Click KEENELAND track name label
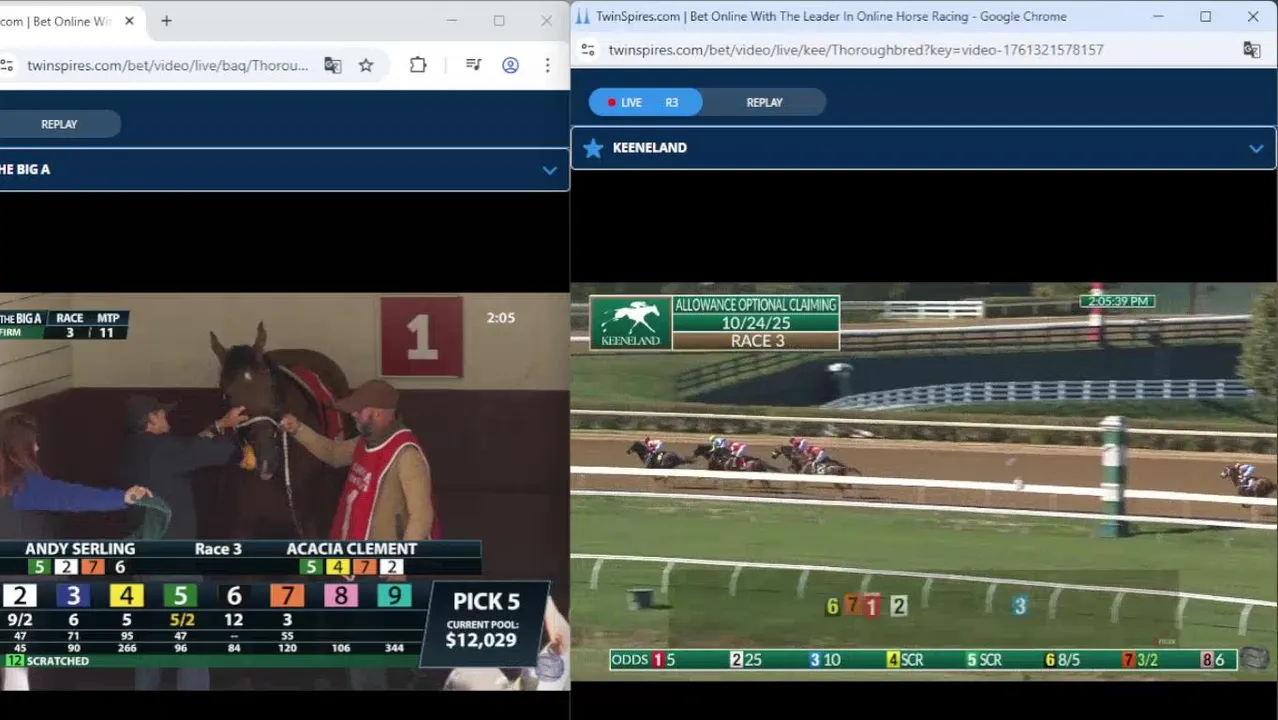Image resolution: width=1278 pixels, height=720 pixels. 650,148
